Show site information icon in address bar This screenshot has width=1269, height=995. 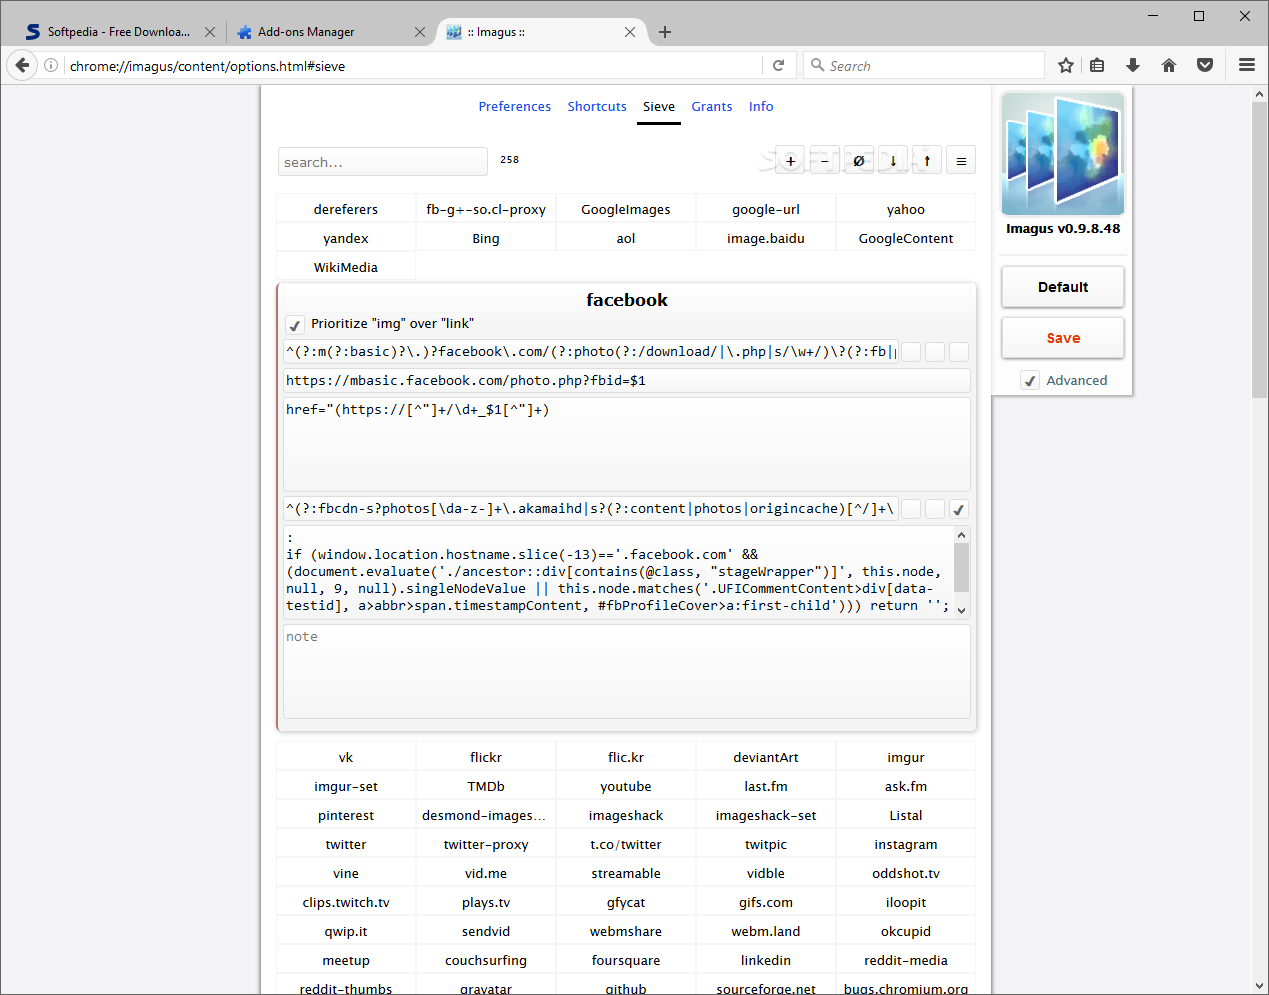tap(51, 65)
